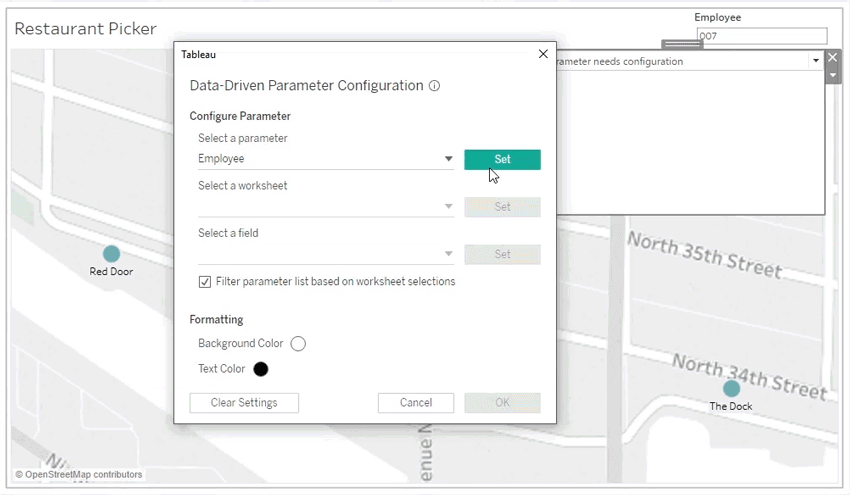The width and height of the screenshot is (850, 495).
Task: Select the Red Door map marker
Action: pyautogui.click(x=111, y=254)
